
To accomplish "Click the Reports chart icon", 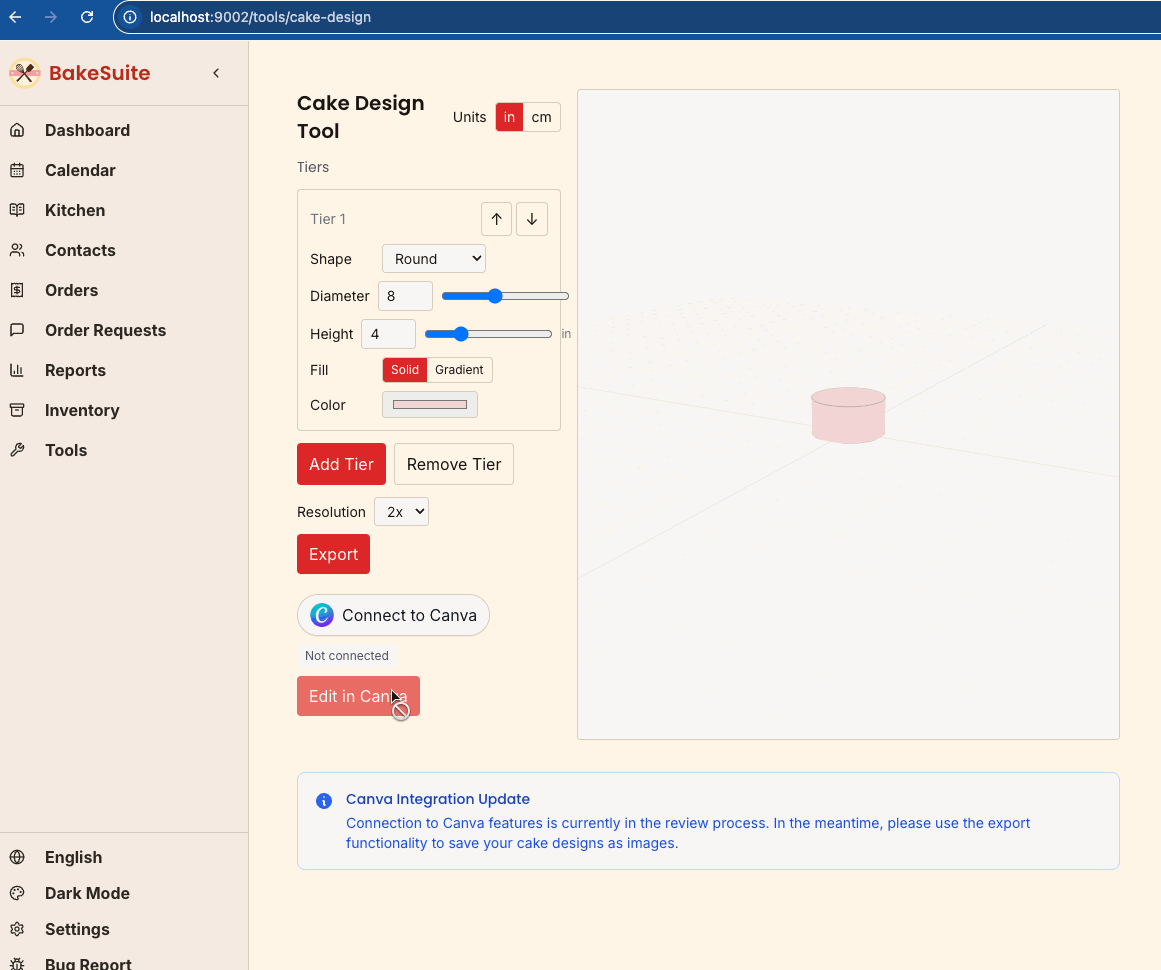I will (17, 370).
